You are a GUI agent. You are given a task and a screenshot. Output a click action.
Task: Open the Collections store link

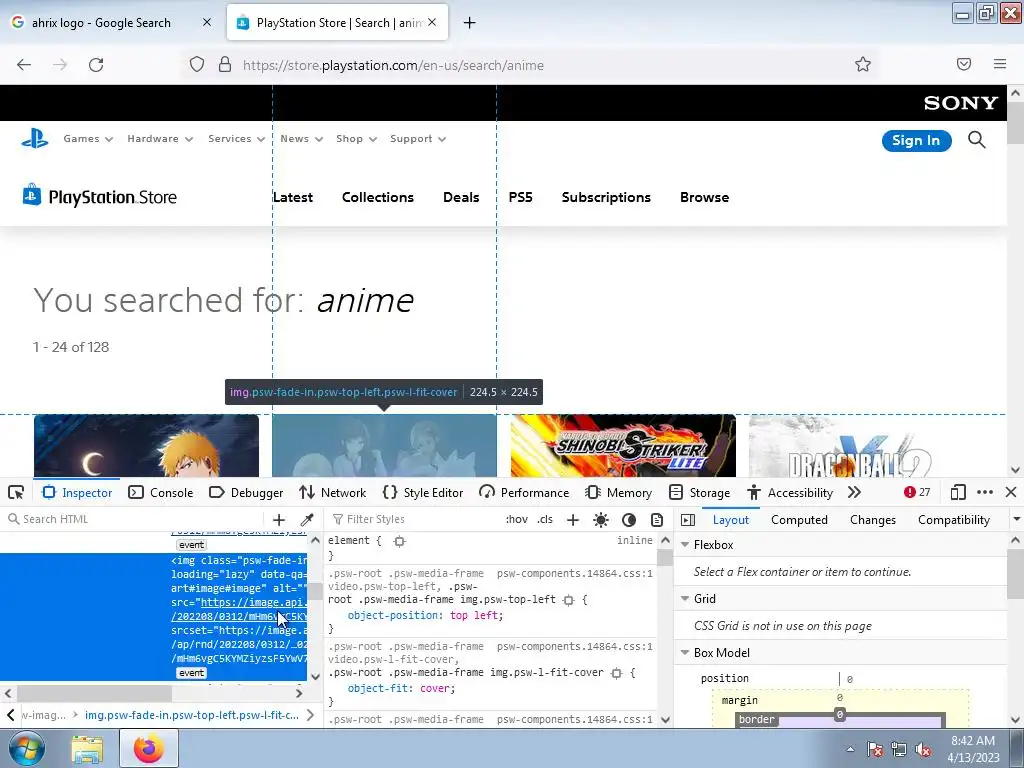(377, 197)
